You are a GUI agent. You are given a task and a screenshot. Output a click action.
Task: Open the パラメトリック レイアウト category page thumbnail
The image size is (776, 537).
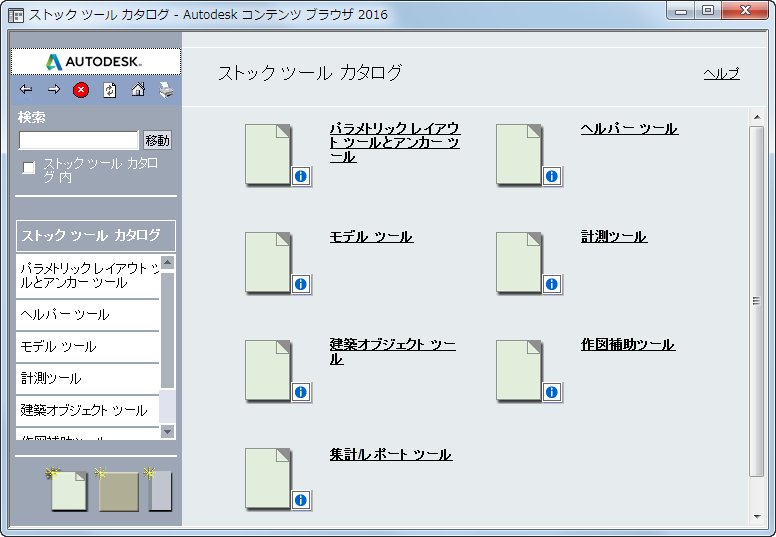click(x=268, y=154)
